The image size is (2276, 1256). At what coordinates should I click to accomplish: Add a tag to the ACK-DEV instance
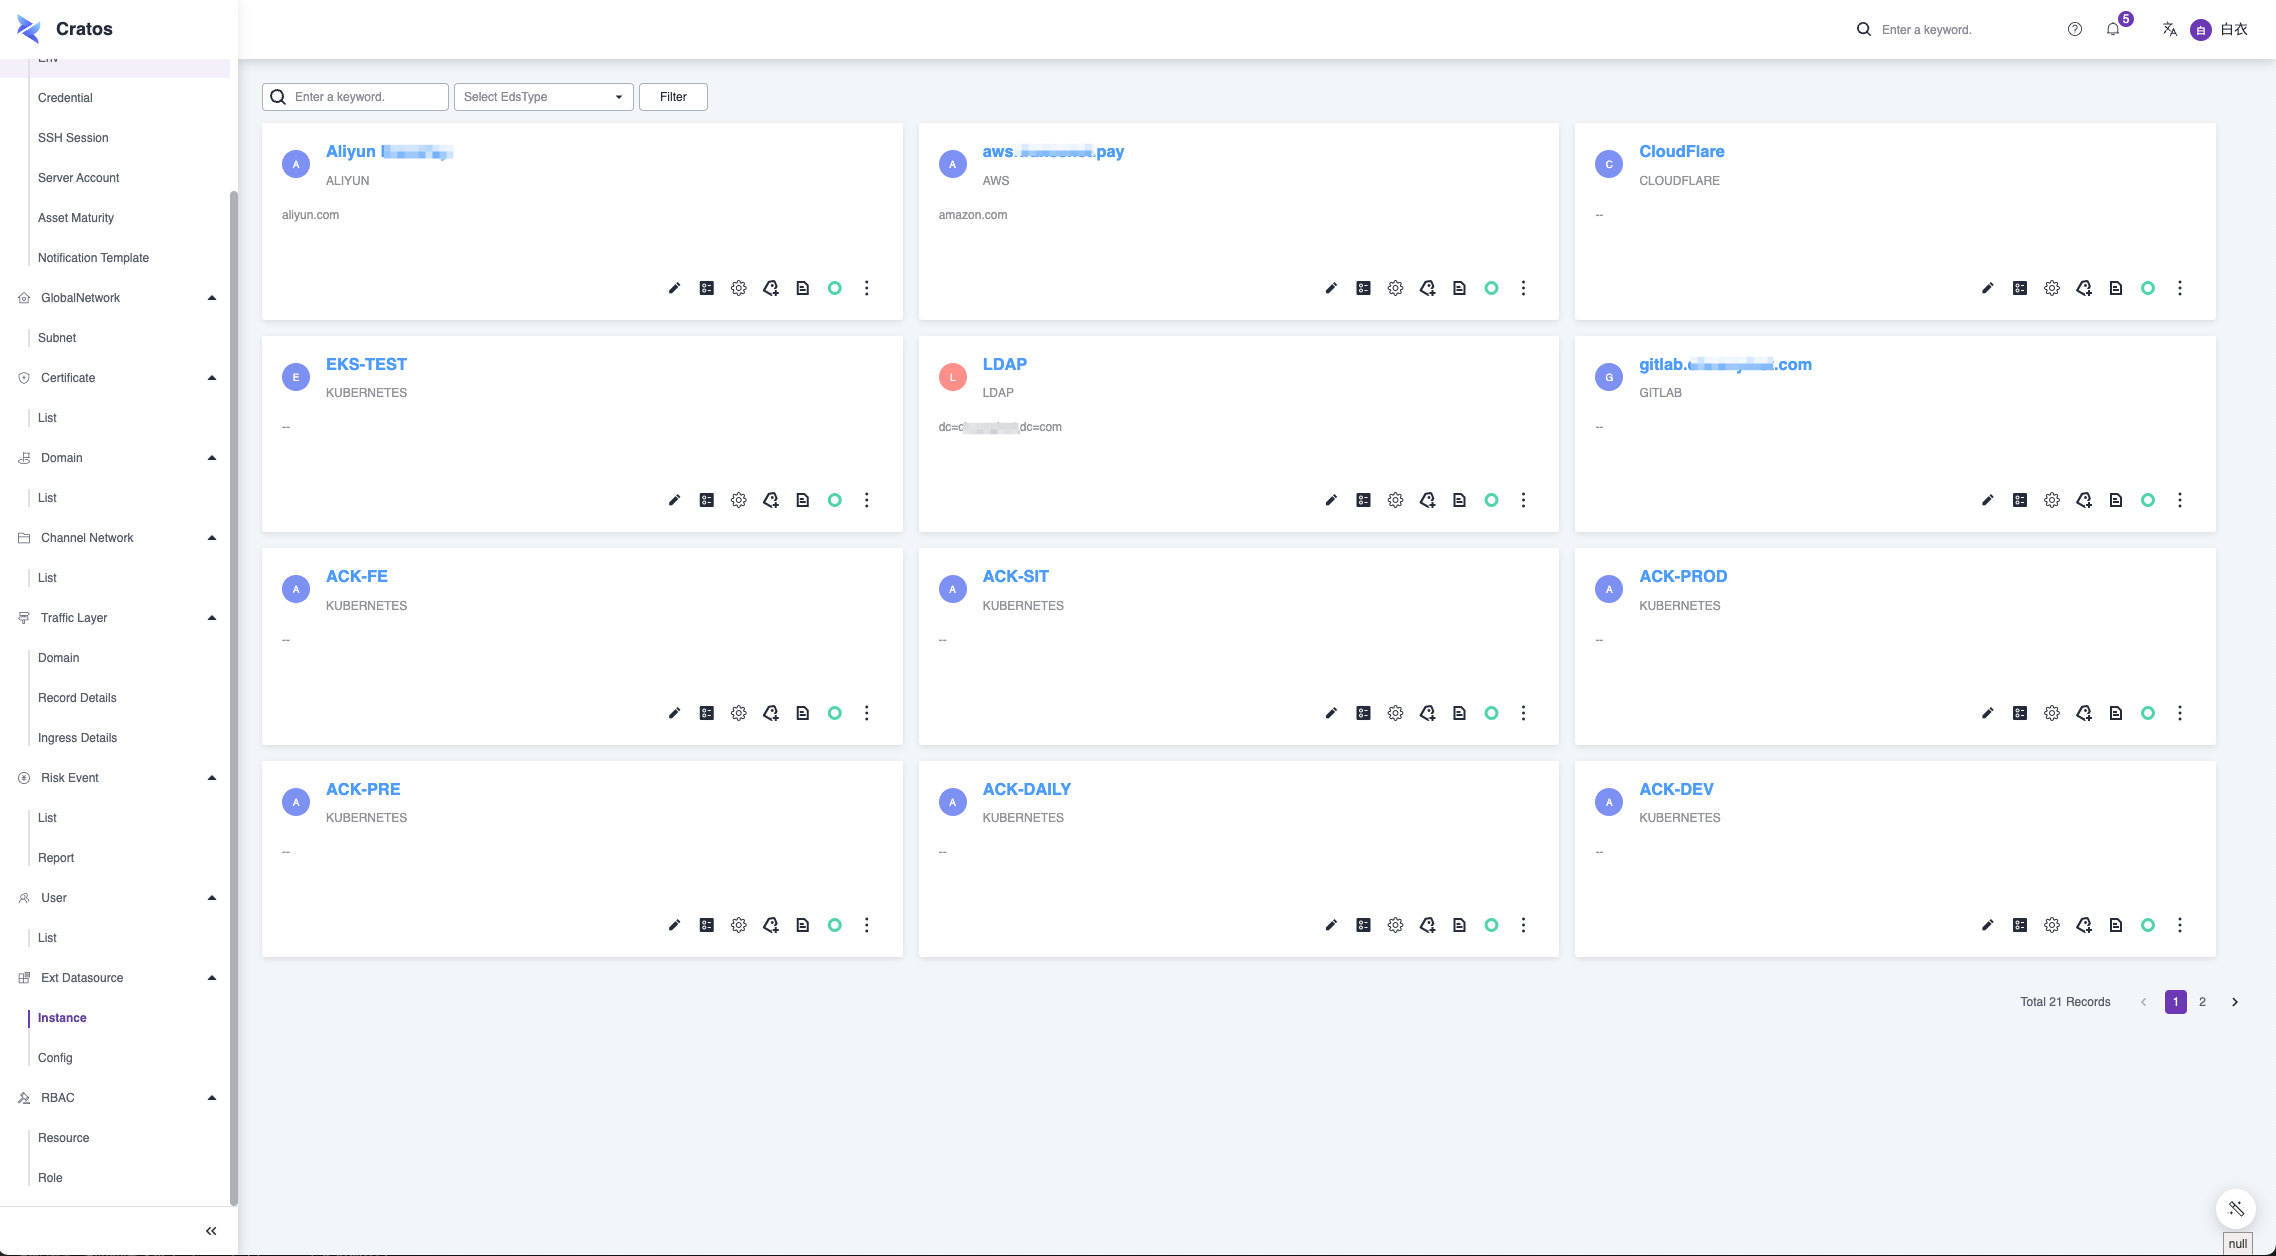click(2084, 925)
